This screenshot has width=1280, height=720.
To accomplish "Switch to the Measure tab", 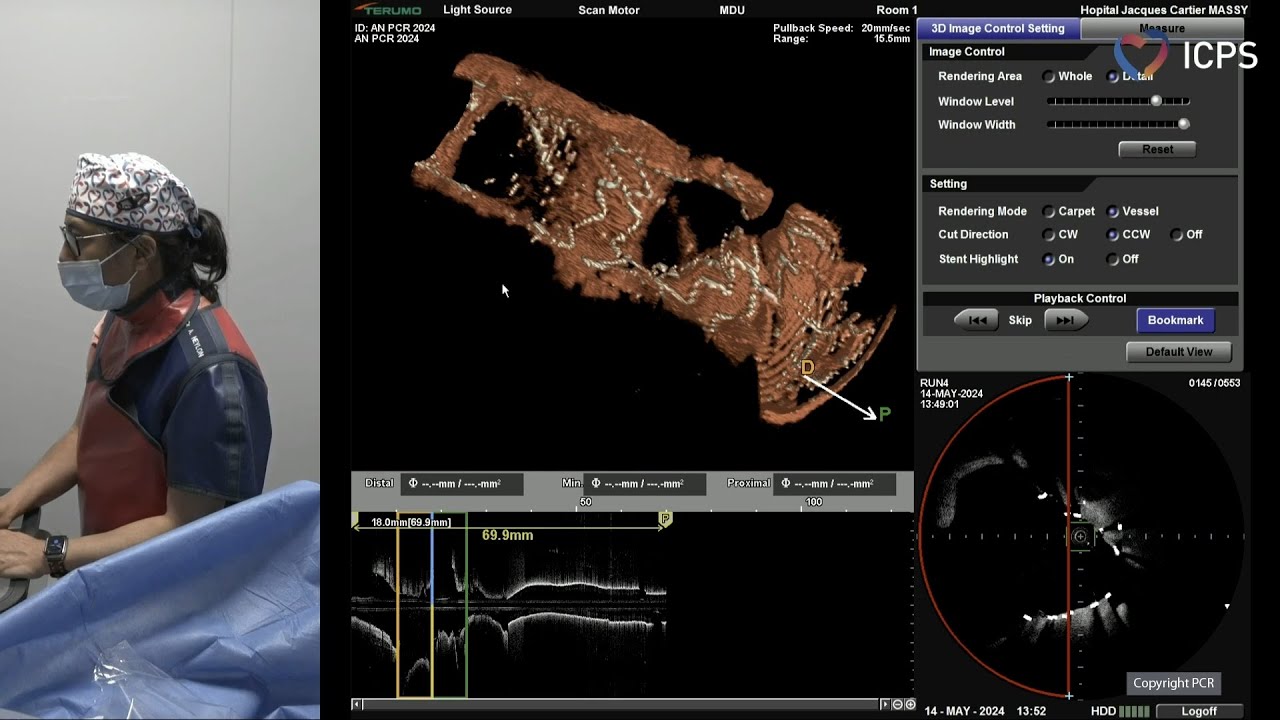I will pos(1162,28).
